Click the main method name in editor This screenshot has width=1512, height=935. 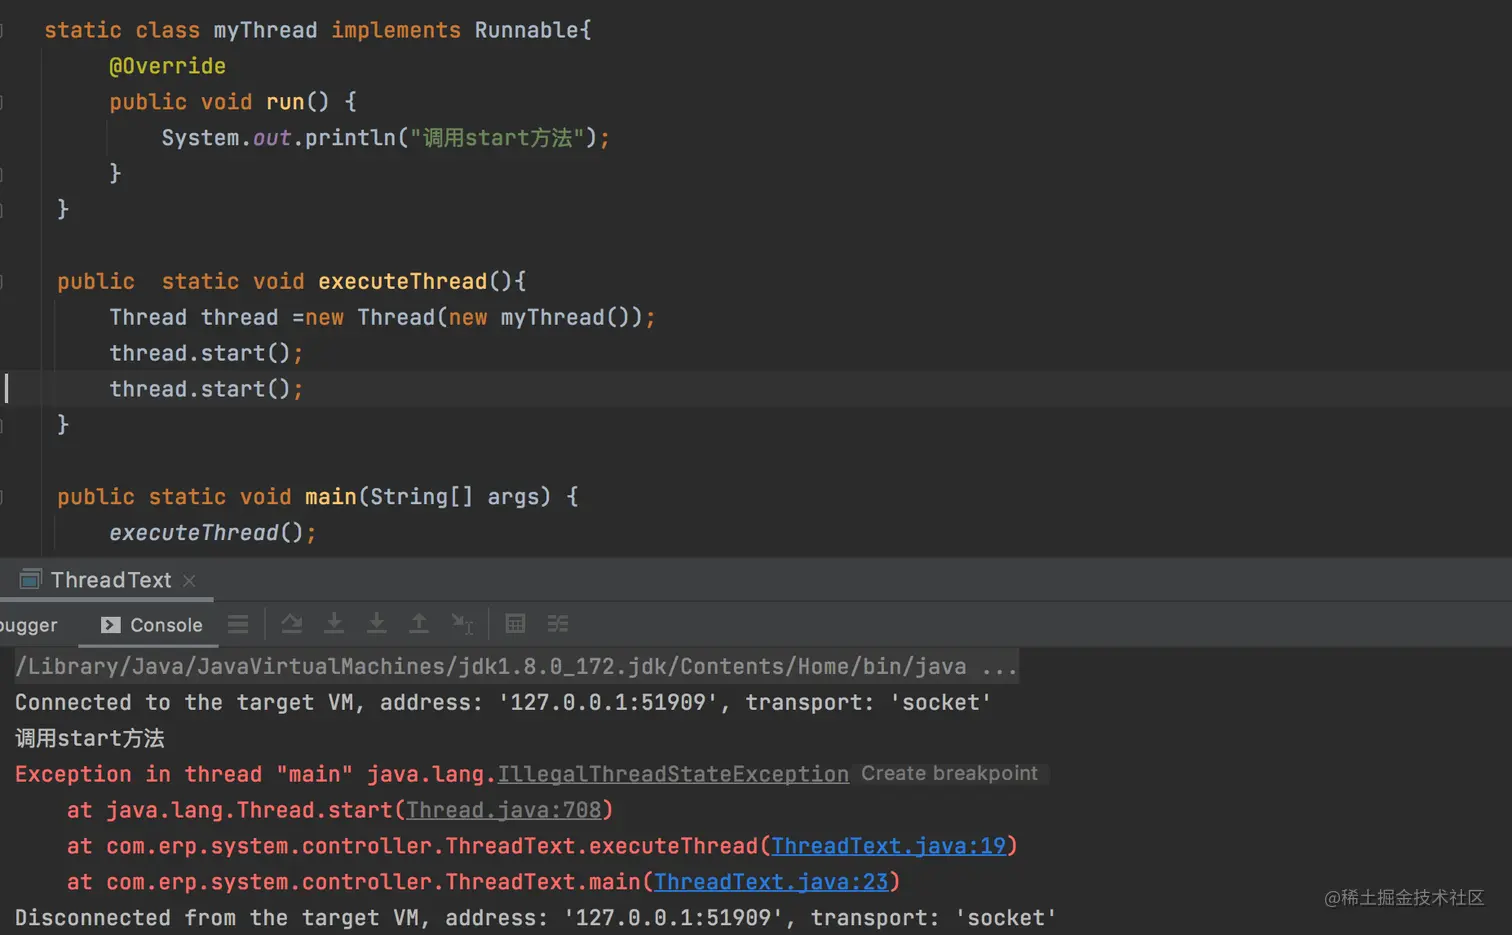click(331, 497)
